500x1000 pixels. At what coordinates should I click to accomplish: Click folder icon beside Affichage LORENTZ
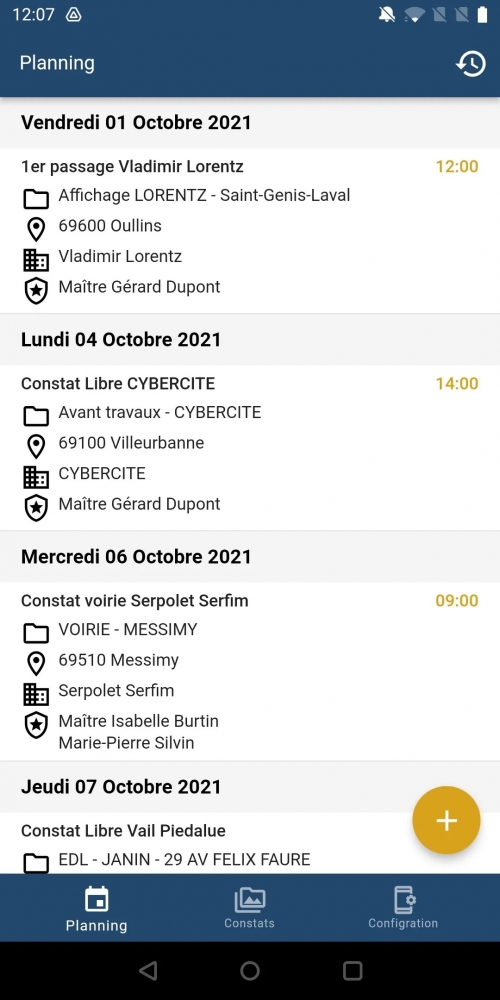click(x=36, y=198)
